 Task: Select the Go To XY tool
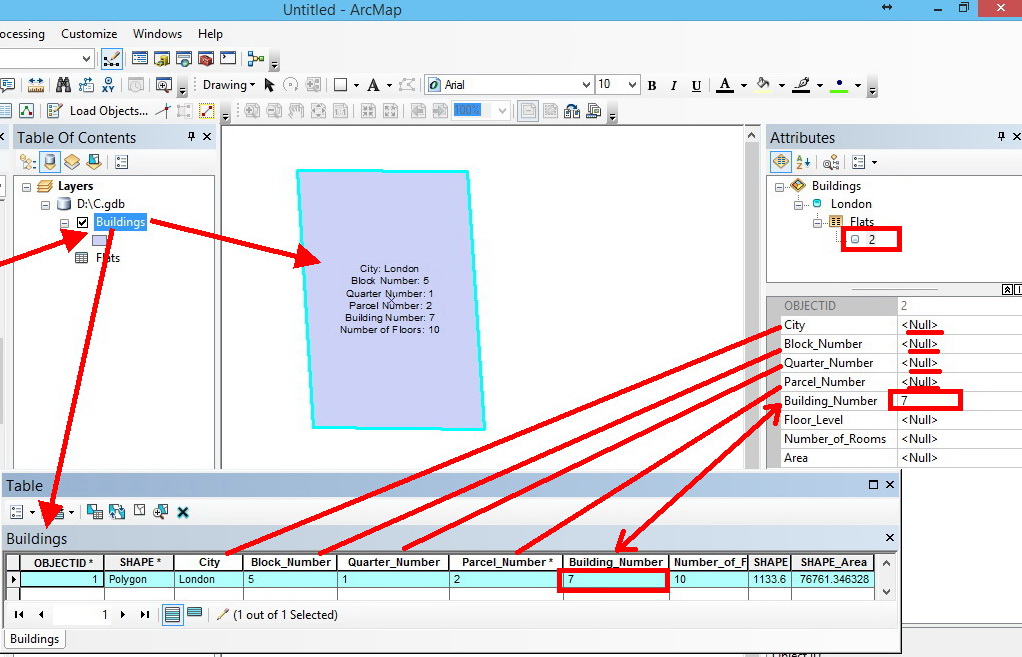pyautogui.click(x=108, y=85)
